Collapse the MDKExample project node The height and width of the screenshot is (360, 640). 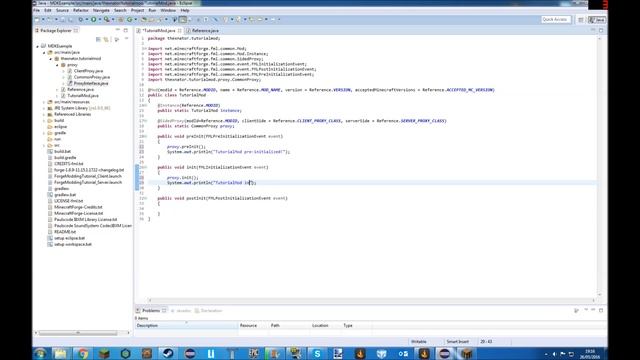pyautogui.click(x=38, y=47)
